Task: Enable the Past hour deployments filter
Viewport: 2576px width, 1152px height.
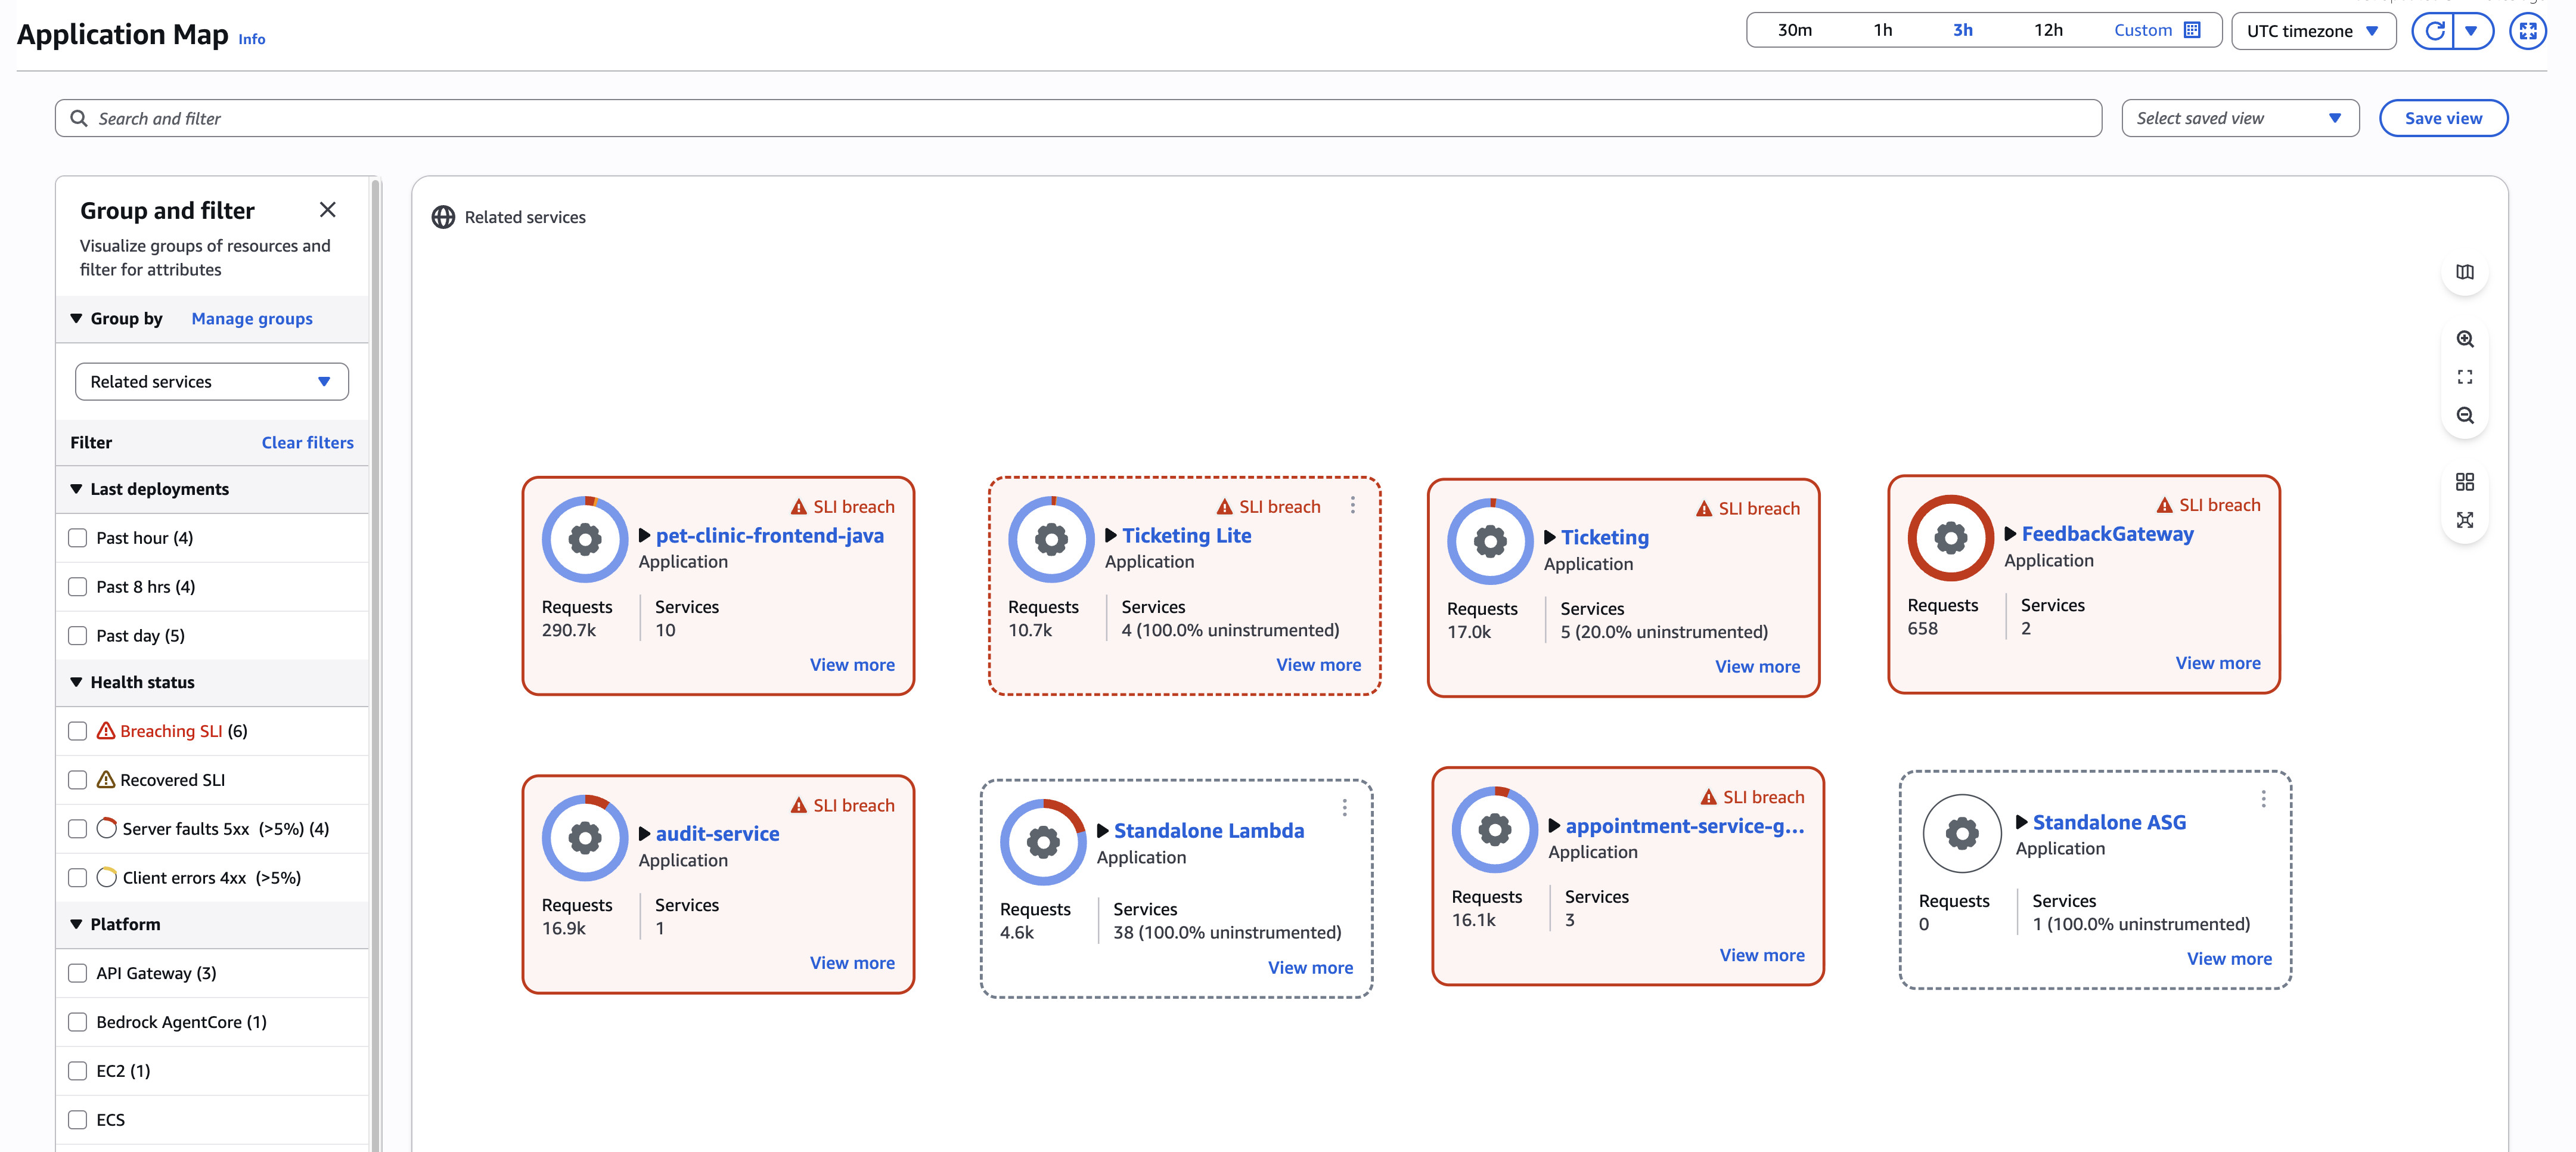Action: pos(77,537)
